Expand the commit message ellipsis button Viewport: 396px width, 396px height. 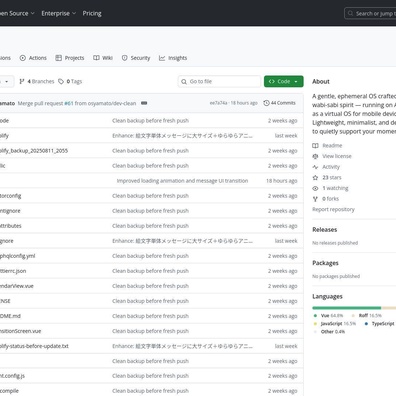tap(144, 103)
